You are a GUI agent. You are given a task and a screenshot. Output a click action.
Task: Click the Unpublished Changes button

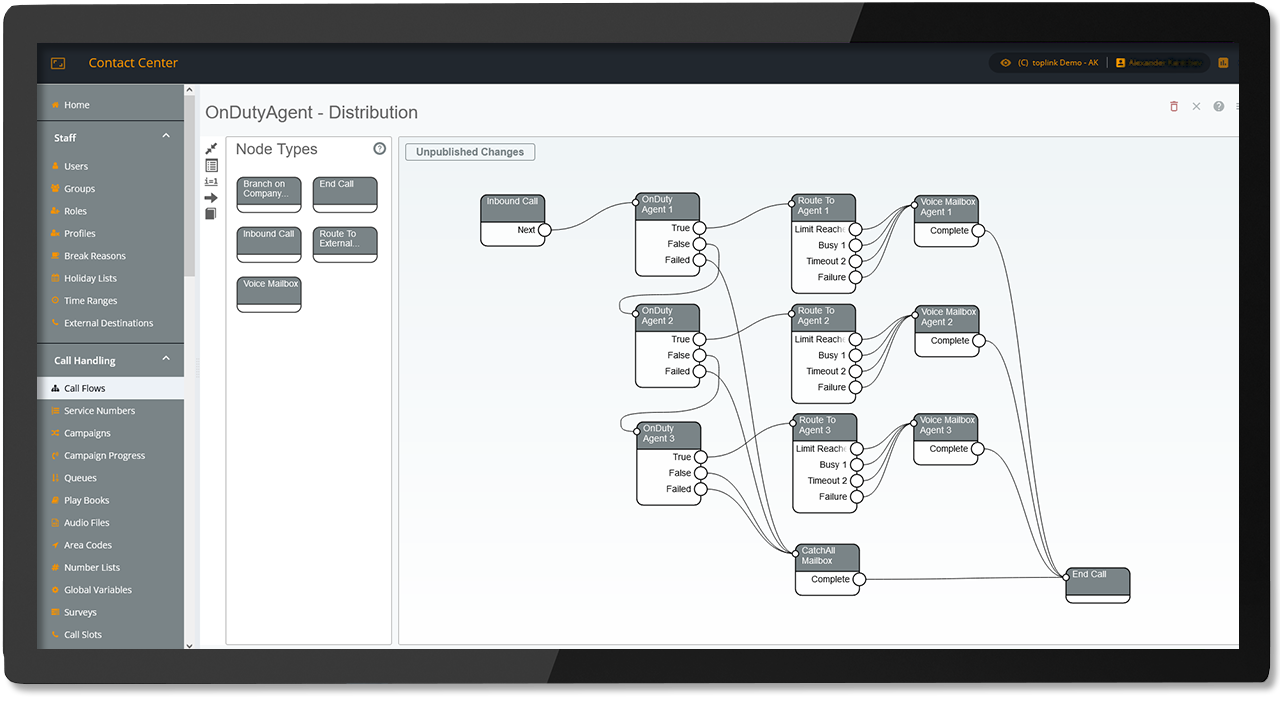(x=470, y=152)
